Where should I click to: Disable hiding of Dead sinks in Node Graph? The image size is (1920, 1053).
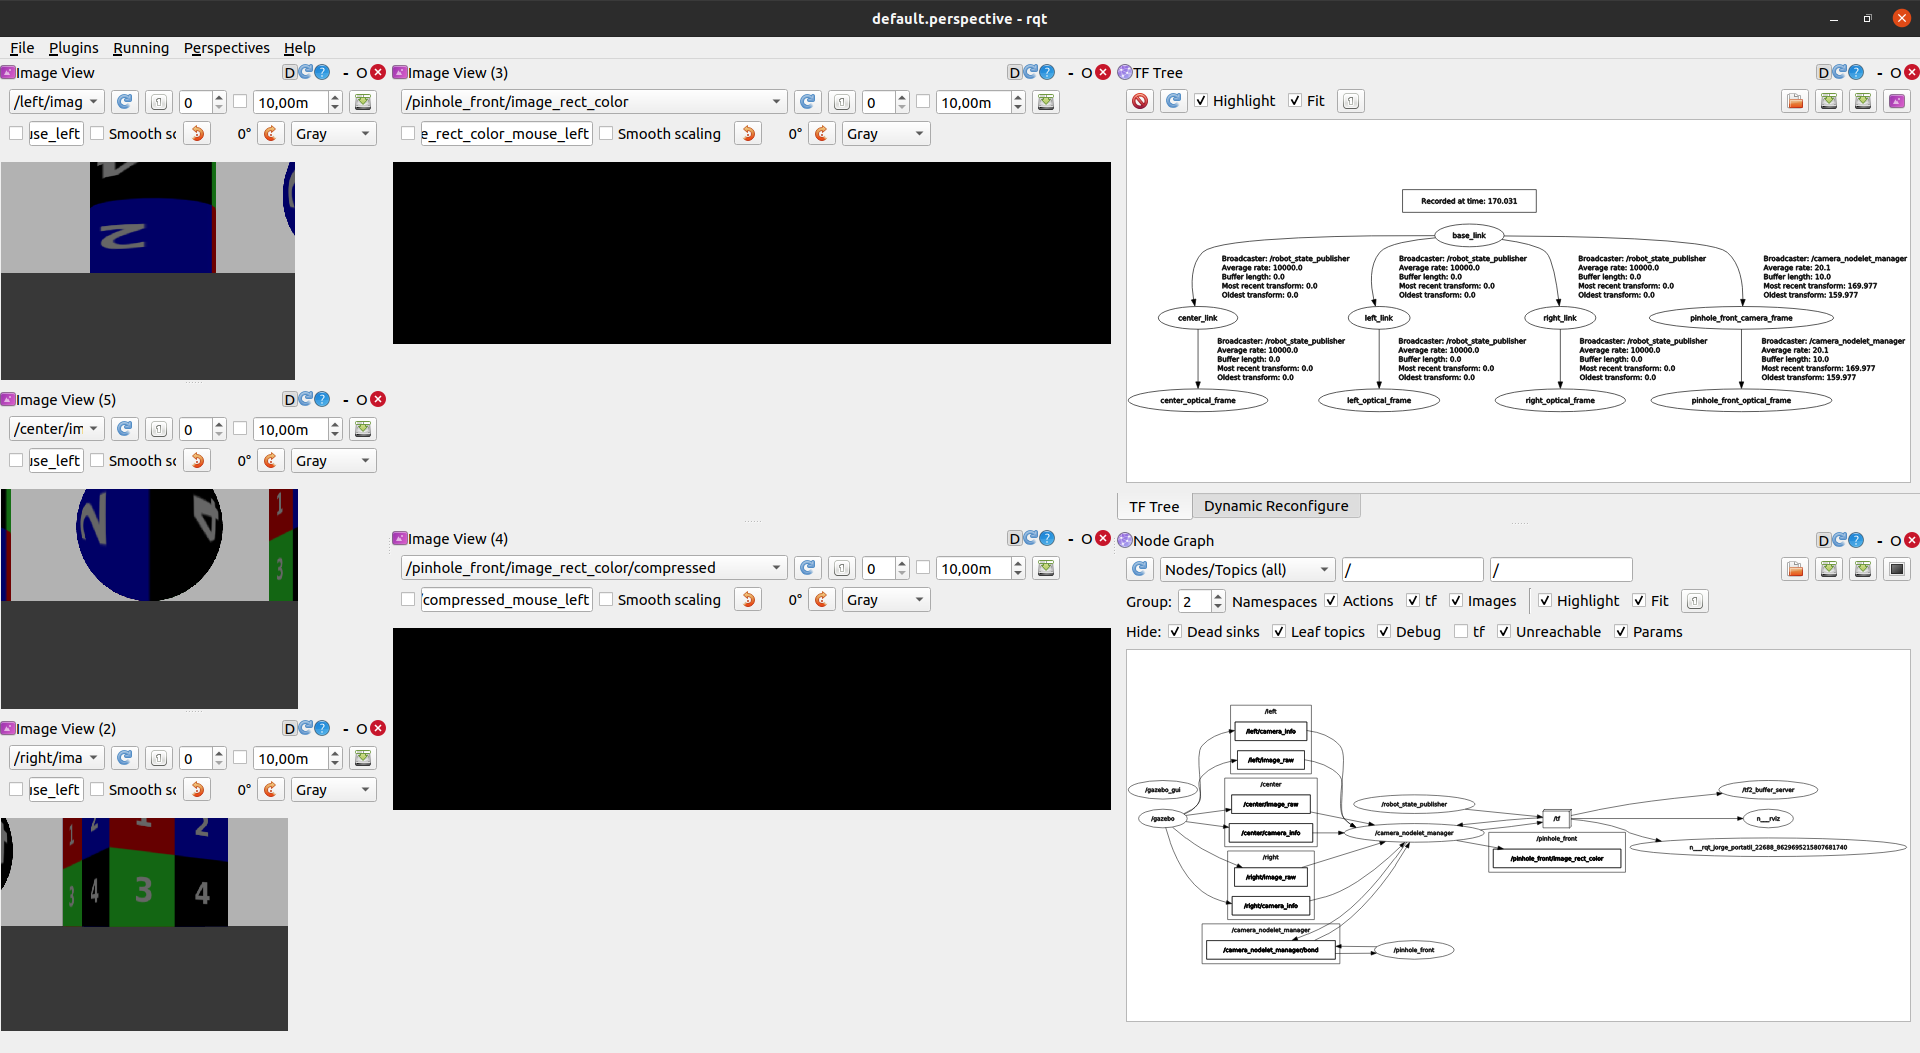(1175, 631)
